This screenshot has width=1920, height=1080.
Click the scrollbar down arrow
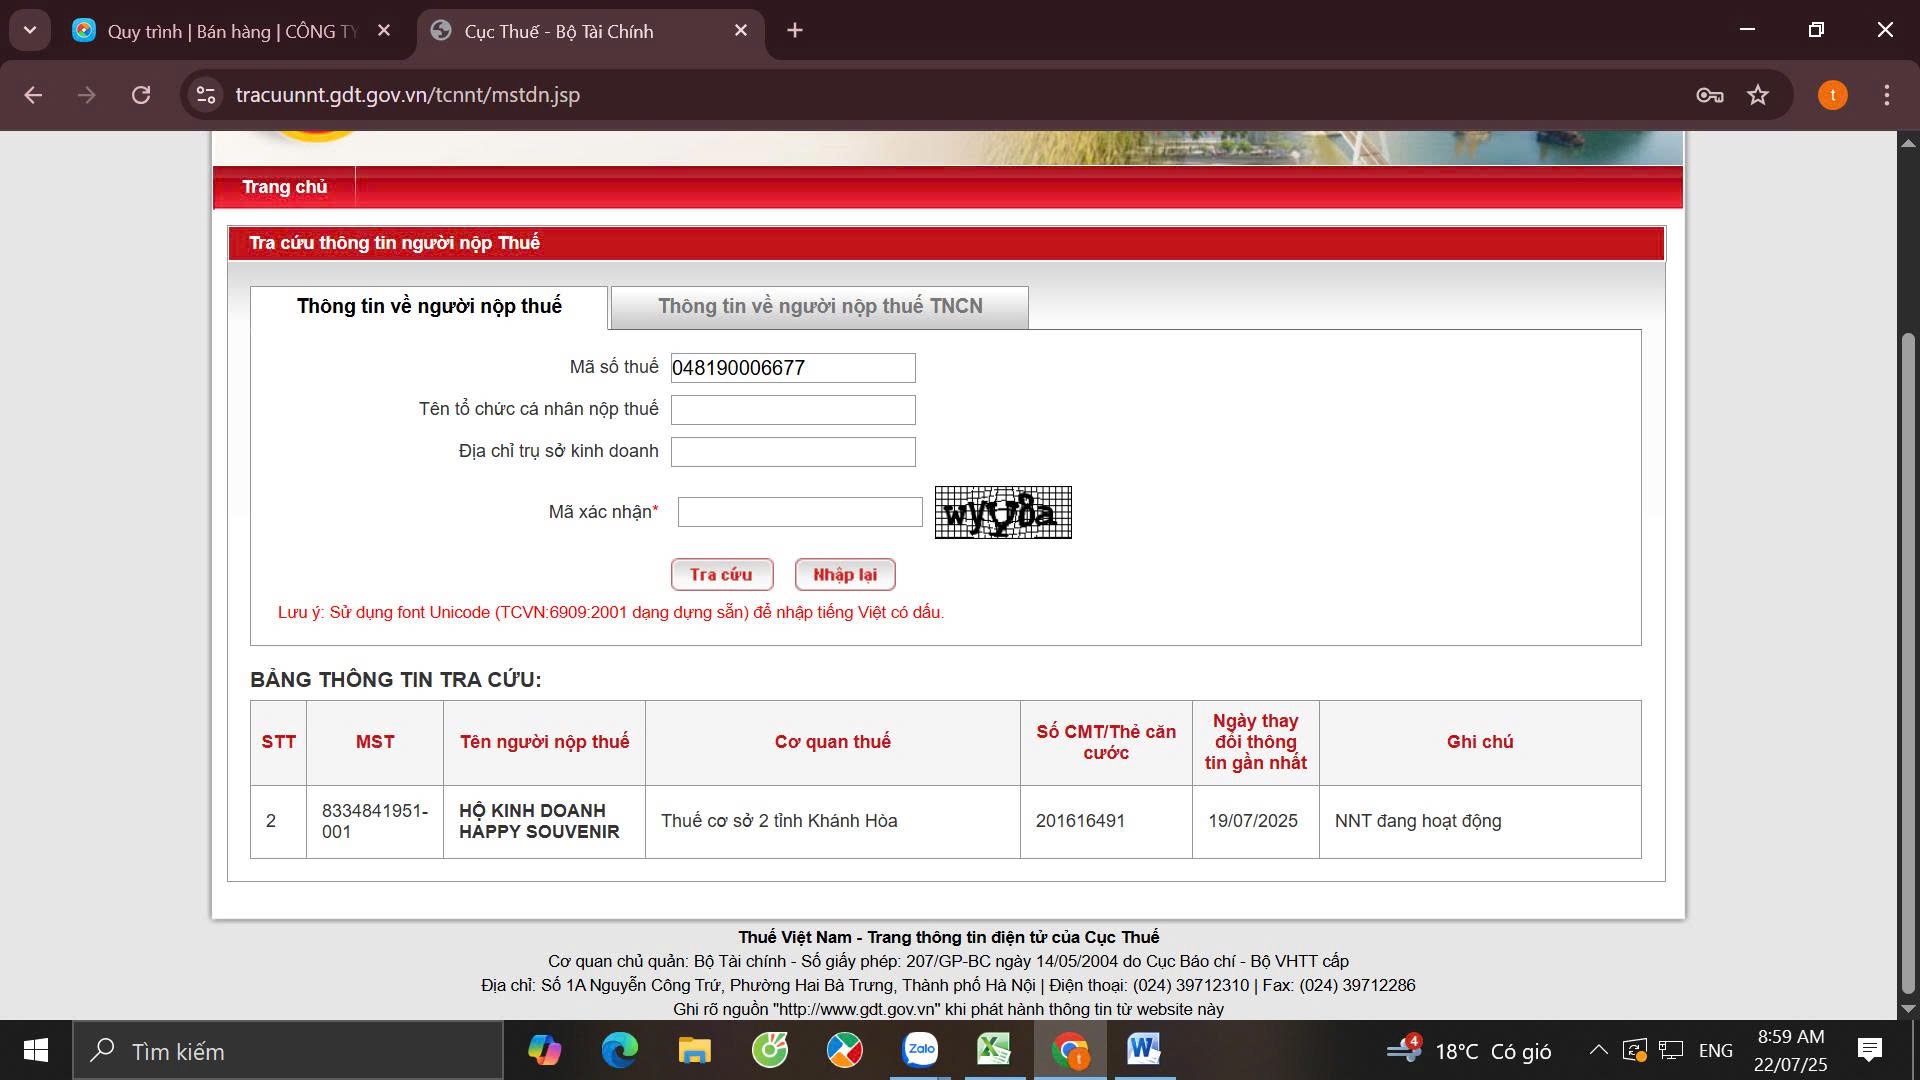[1908, 1009]
